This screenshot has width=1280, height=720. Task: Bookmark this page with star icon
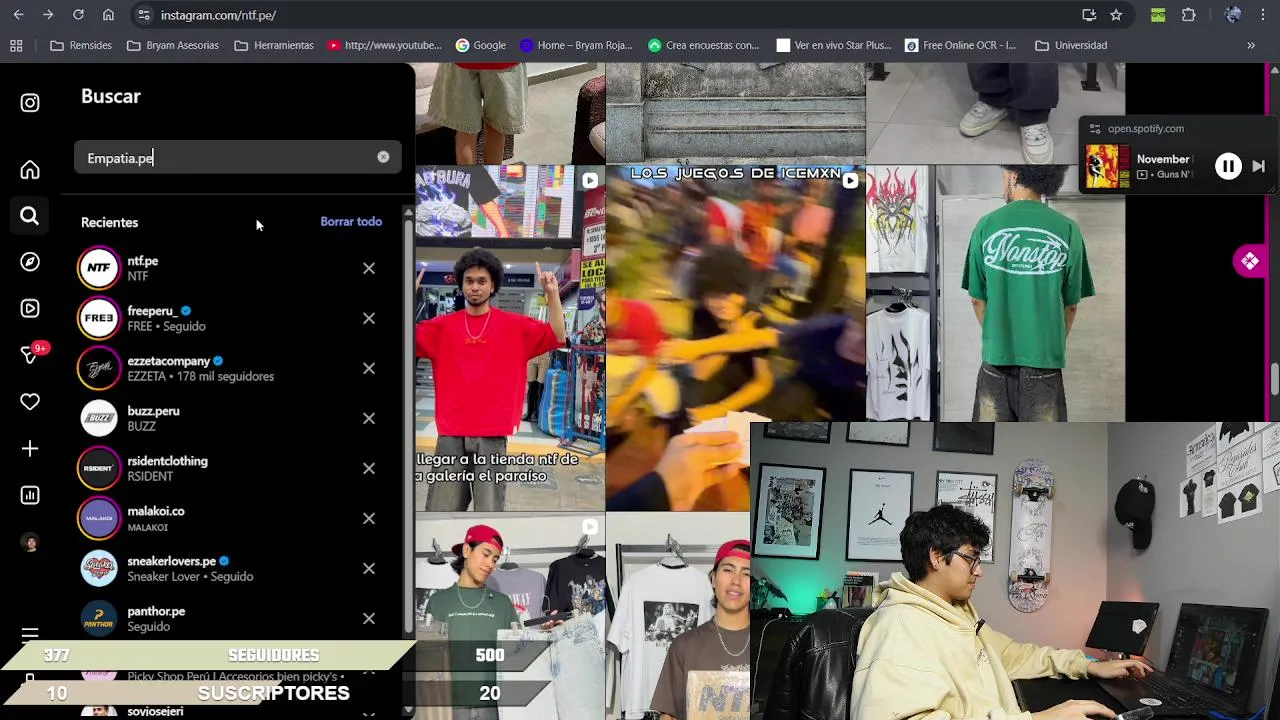pyautogui.click(x=1116, y=15)
